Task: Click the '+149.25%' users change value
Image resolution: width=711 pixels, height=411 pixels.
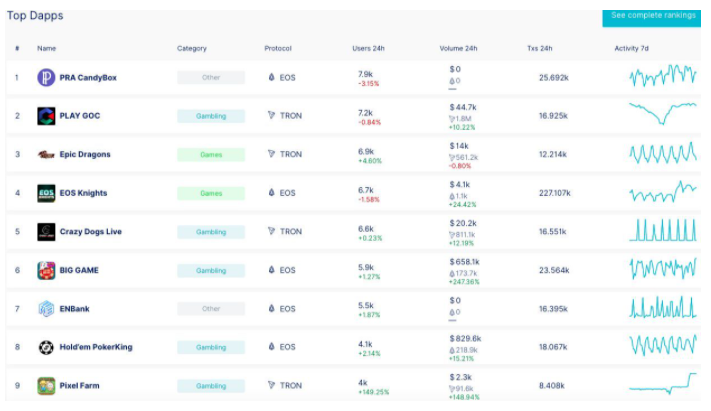Action: coord(374,392)
